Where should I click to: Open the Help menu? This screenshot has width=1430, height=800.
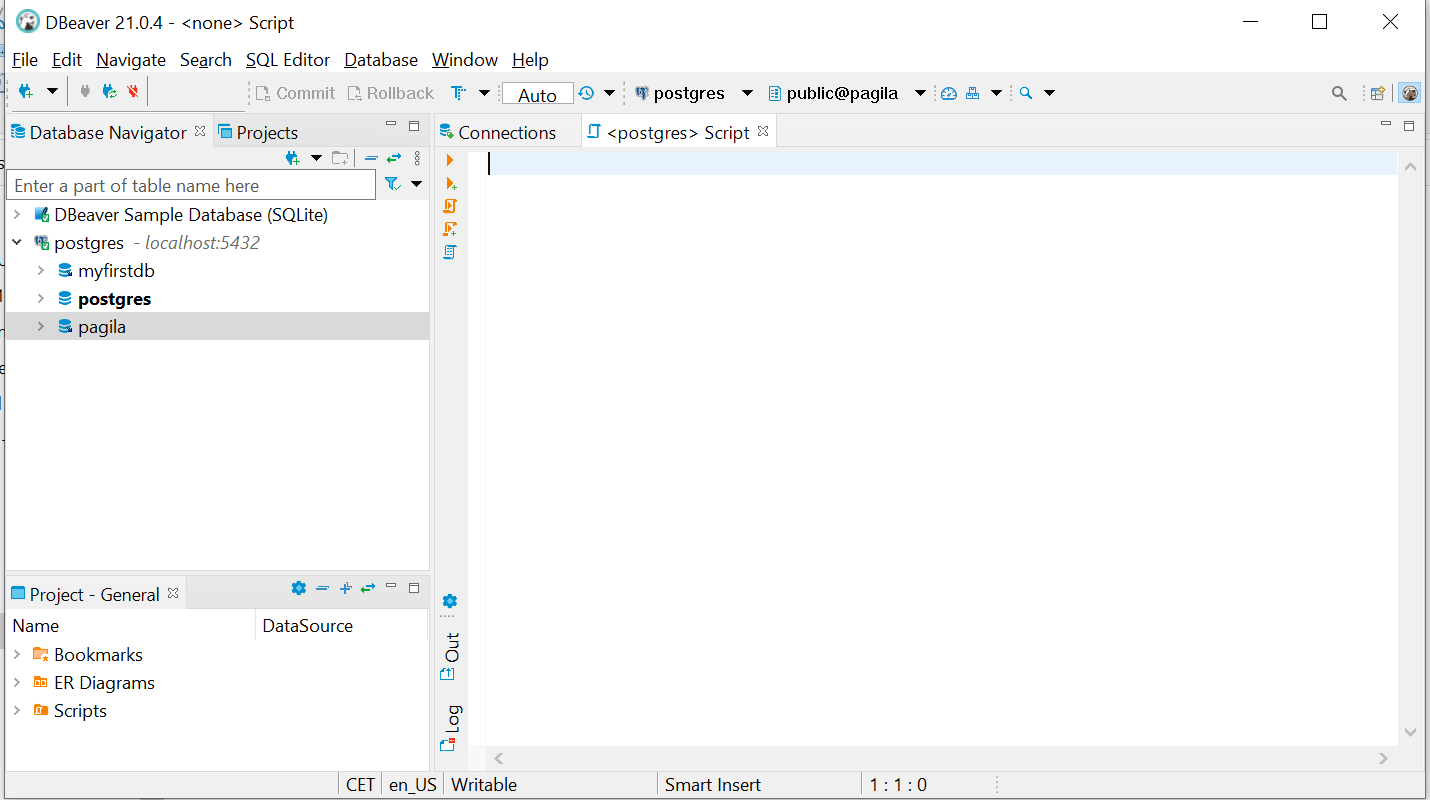pos(530,60)
